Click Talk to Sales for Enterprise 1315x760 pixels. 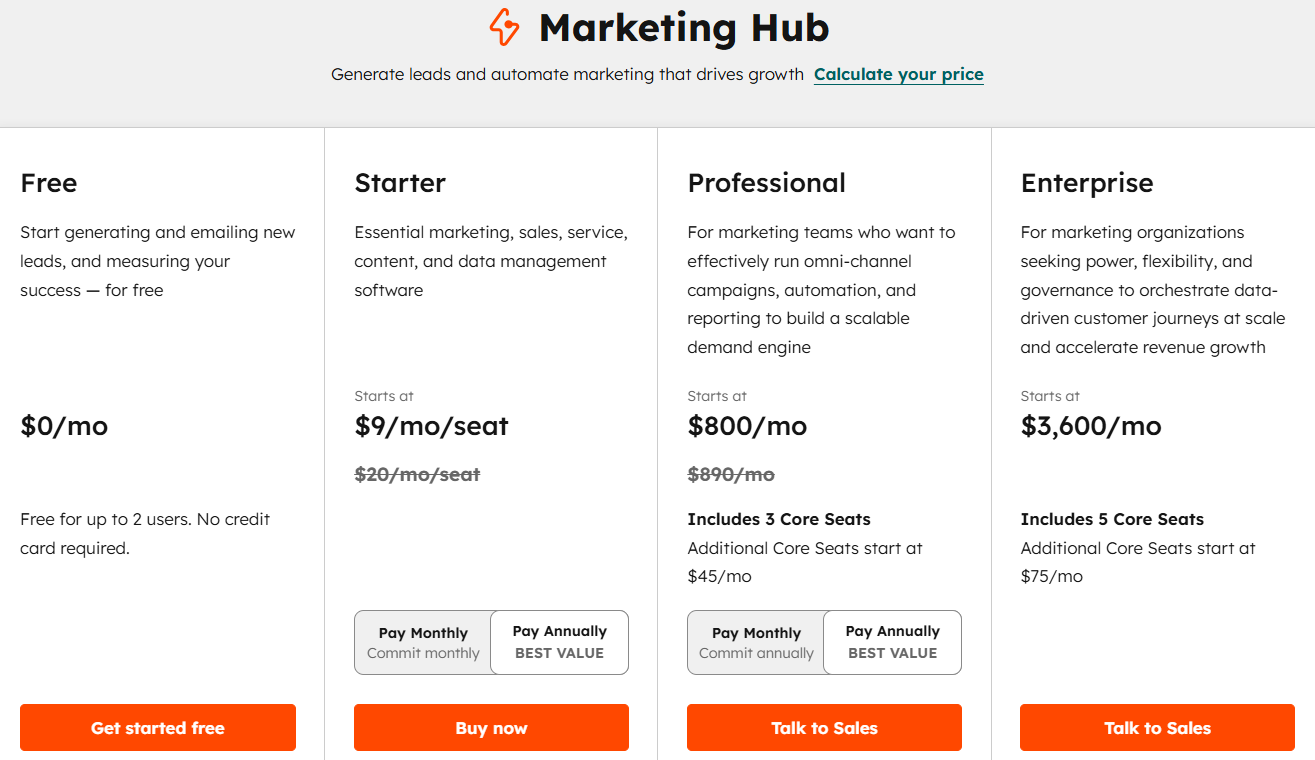point(1157,728)
